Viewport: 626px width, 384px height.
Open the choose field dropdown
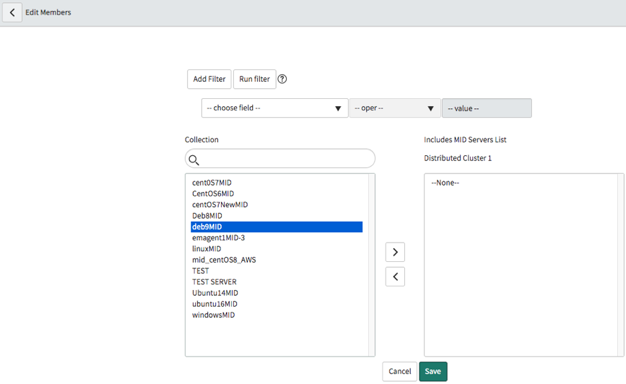[x=275, y=108]
